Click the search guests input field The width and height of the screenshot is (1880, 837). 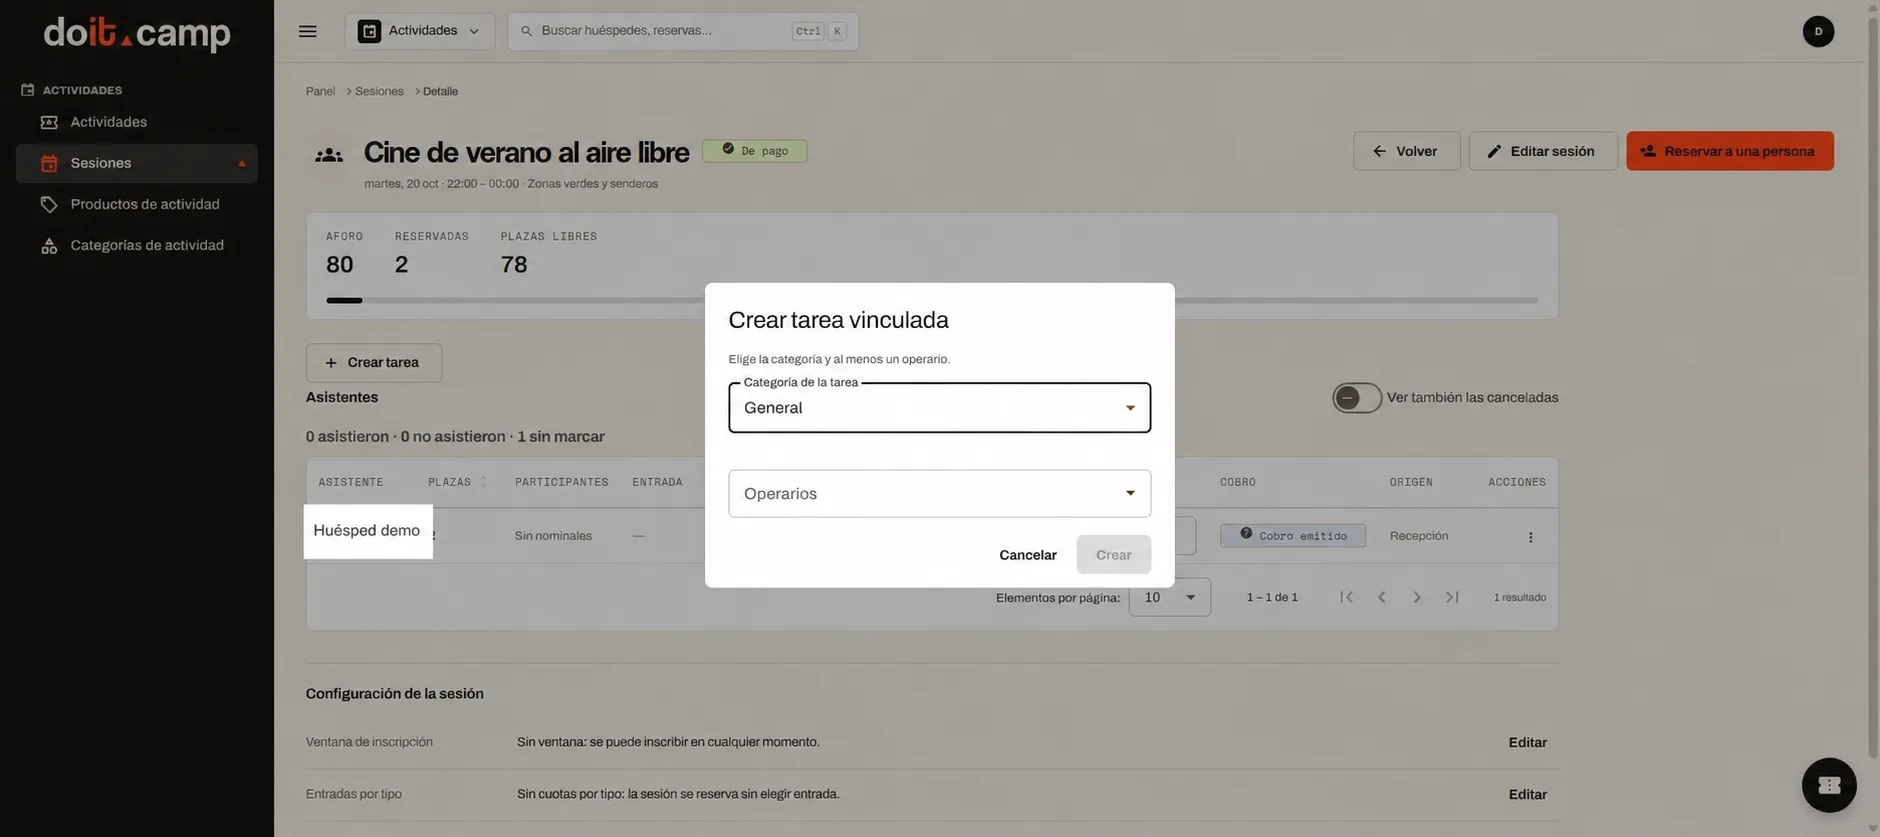pos(683,31)
